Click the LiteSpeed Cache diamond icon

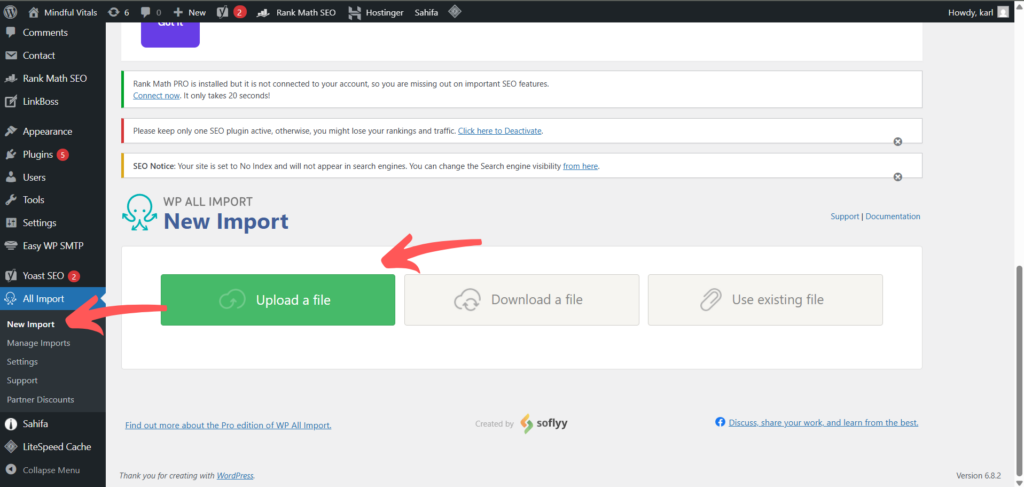(x=10, y=447)
